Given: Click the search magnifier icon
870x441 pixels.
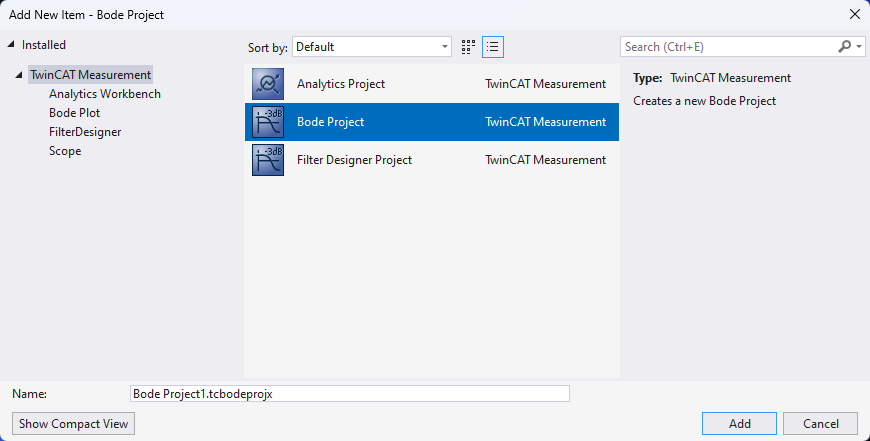Looking at the screenshot, I should click(x=844, y=47).
